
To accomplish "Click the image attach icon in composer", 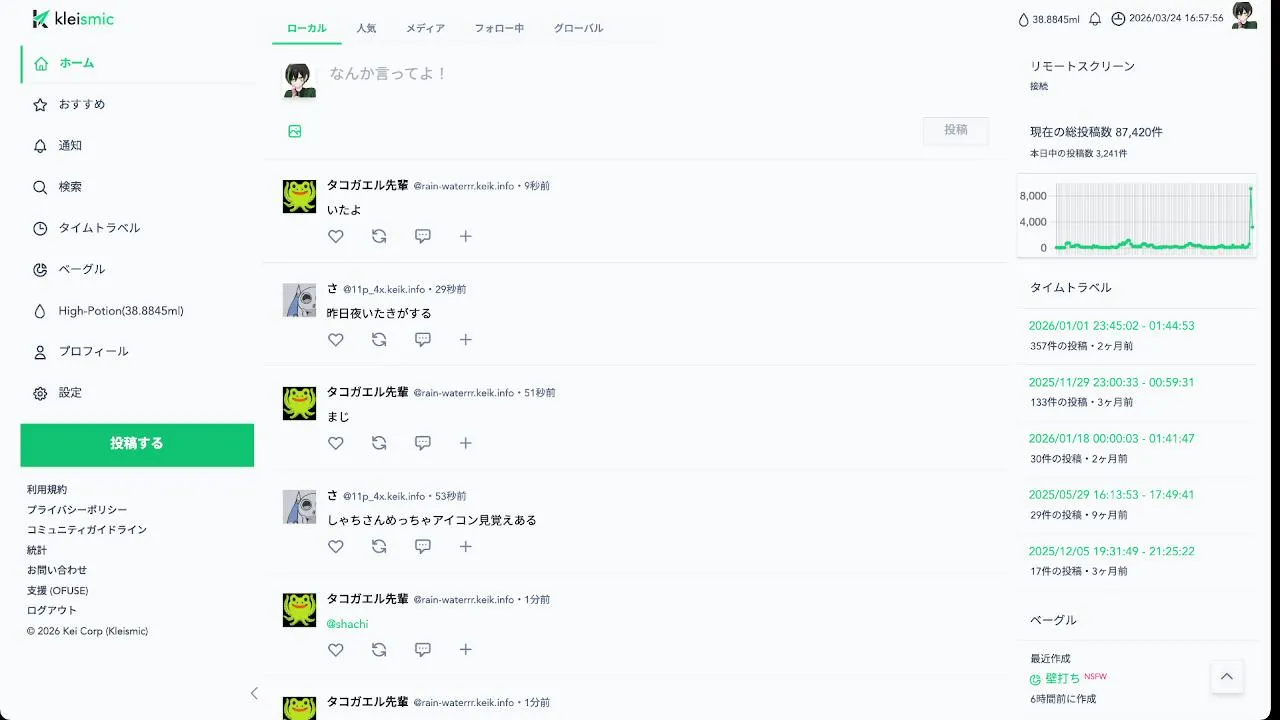I will pos(295,131).
